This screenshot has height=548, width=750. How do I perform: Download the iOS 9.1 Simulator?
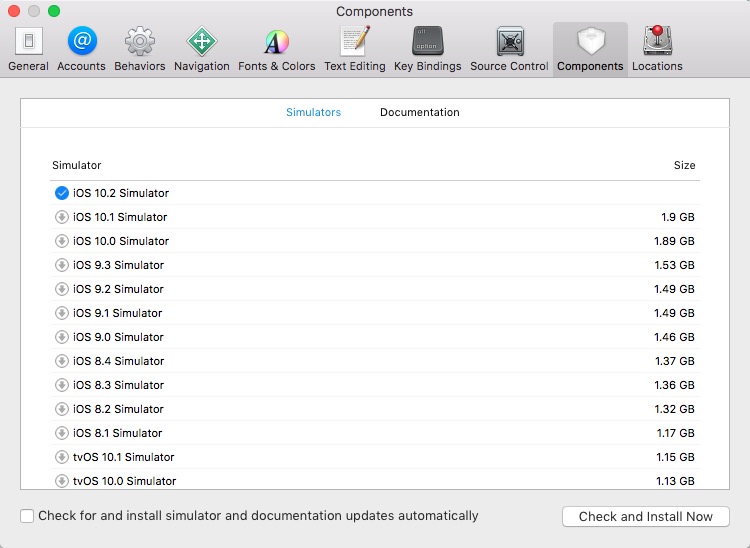[62, 313]
